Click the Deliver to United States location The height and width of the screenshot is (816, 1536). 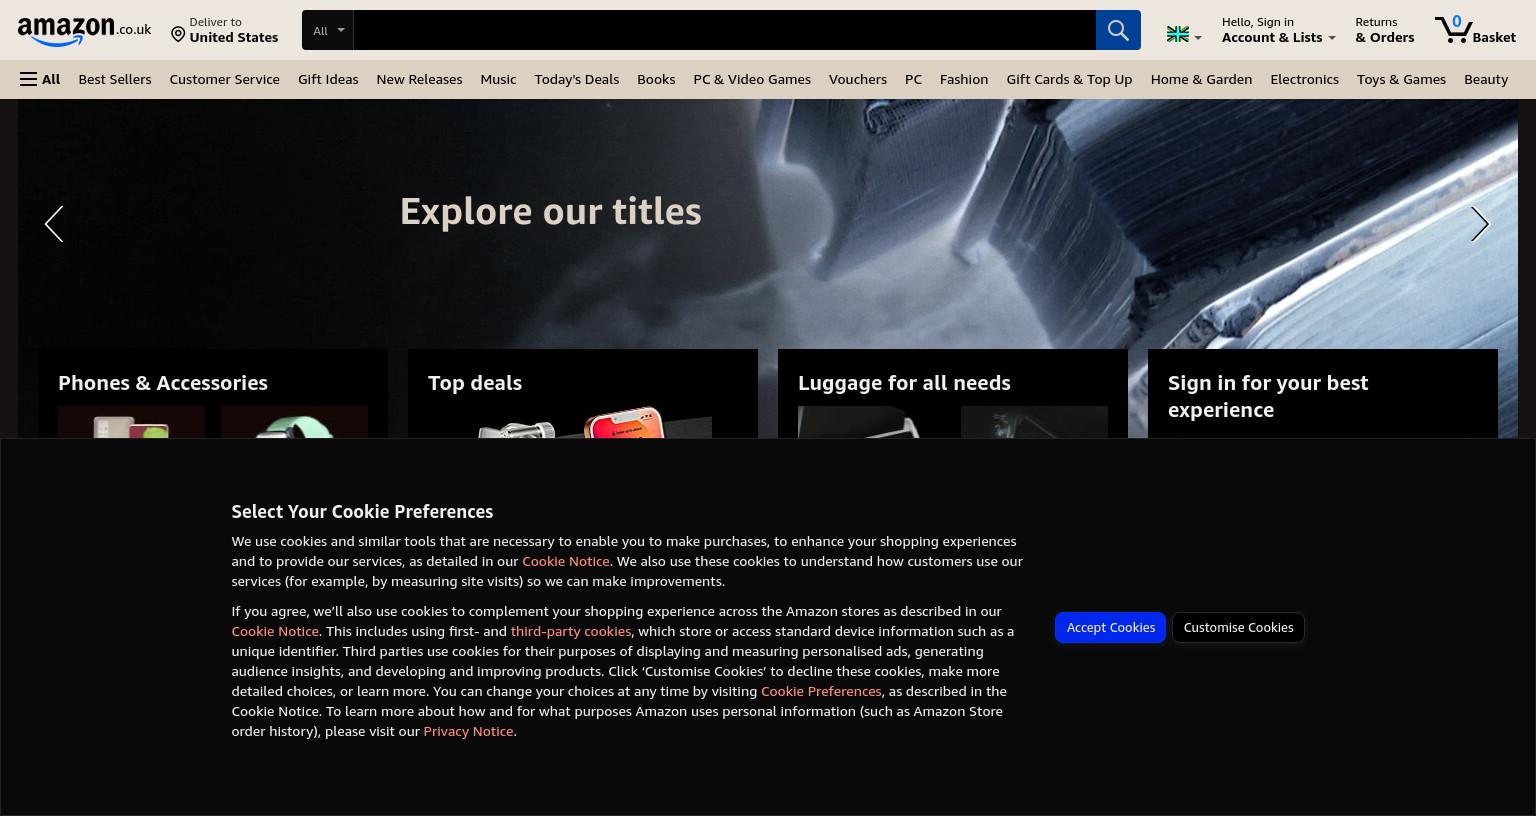click(x=224, y=30)
